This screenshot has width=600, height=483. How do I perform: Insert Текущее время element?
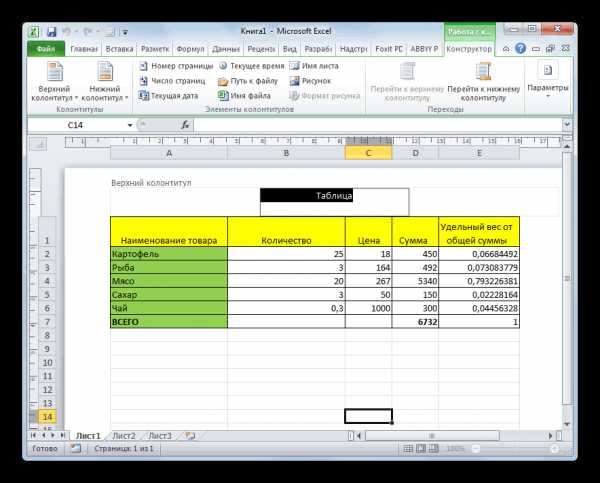click(x=251, y=66)
